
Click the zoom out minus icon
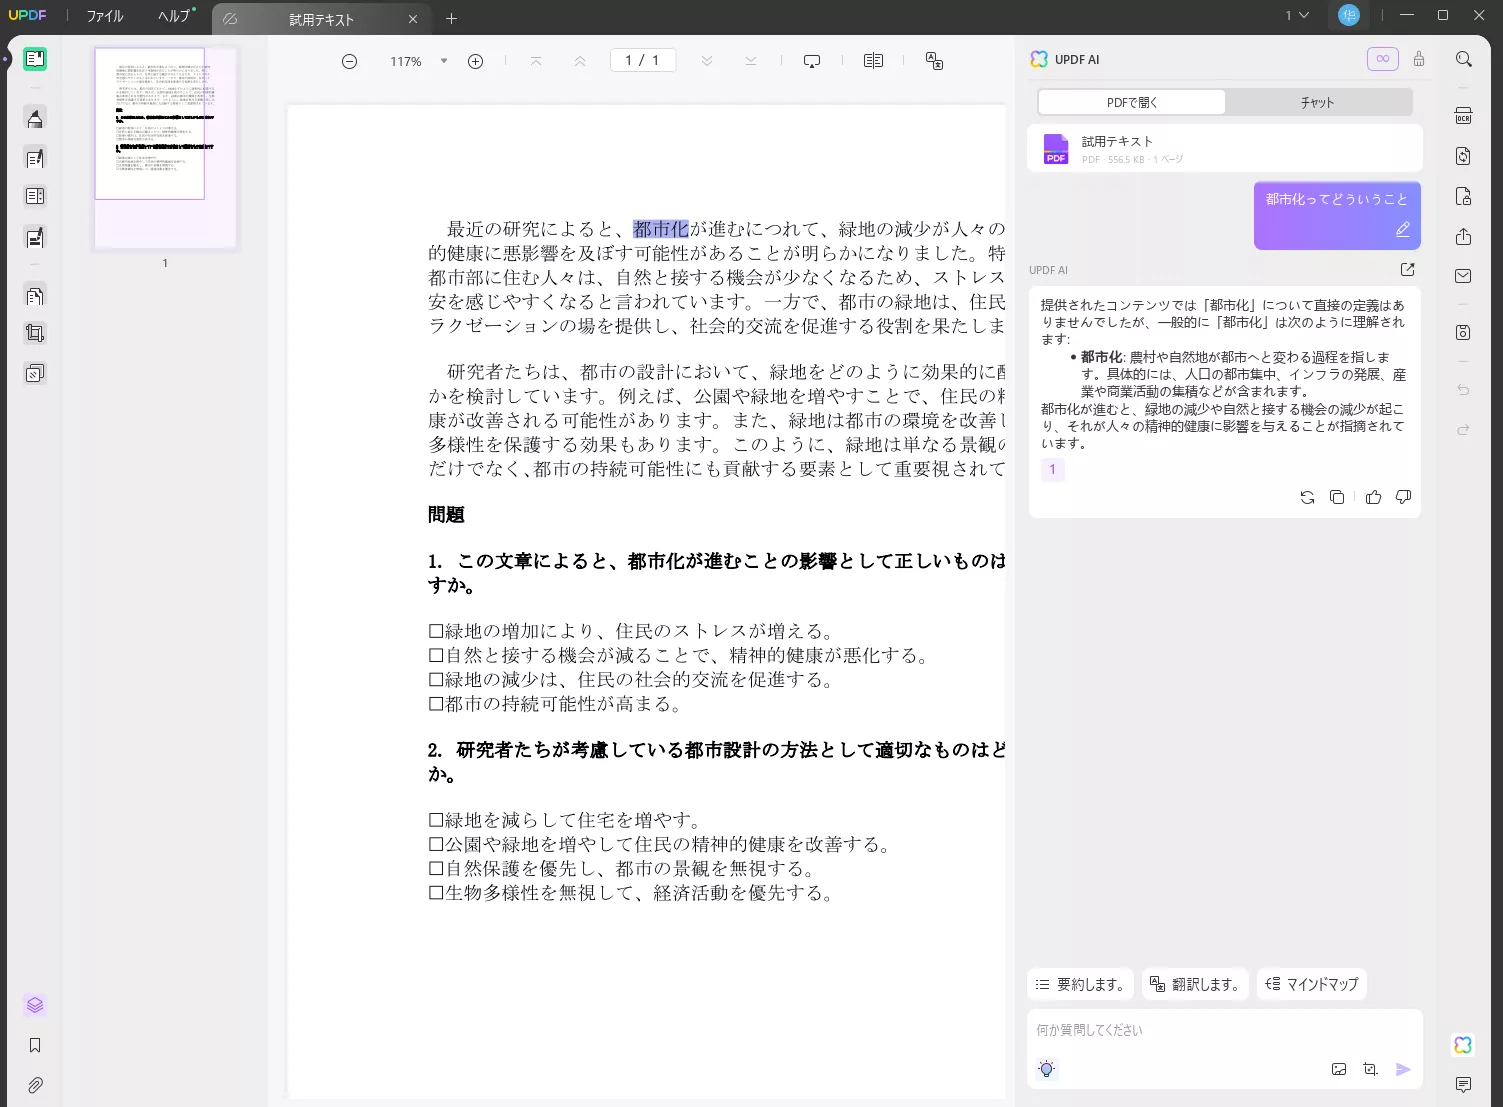tap(349, 62)
